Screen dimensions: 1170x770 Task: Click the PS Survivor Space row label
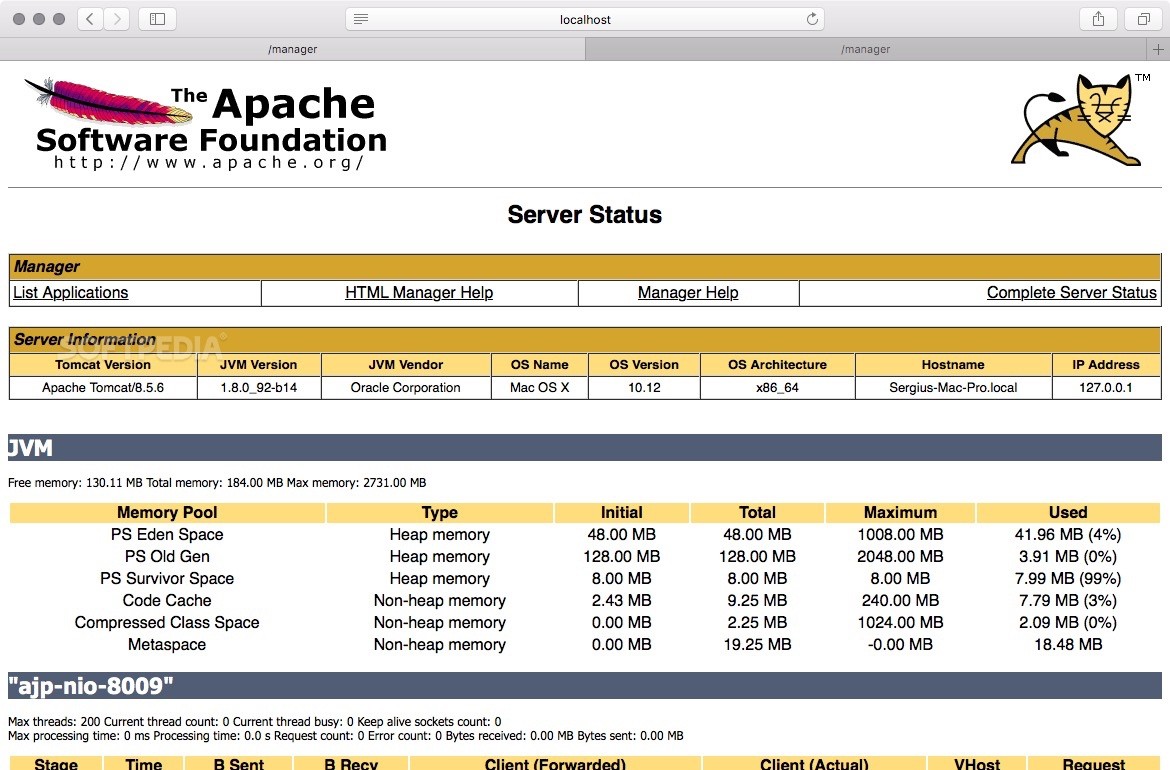click(167, 578)
